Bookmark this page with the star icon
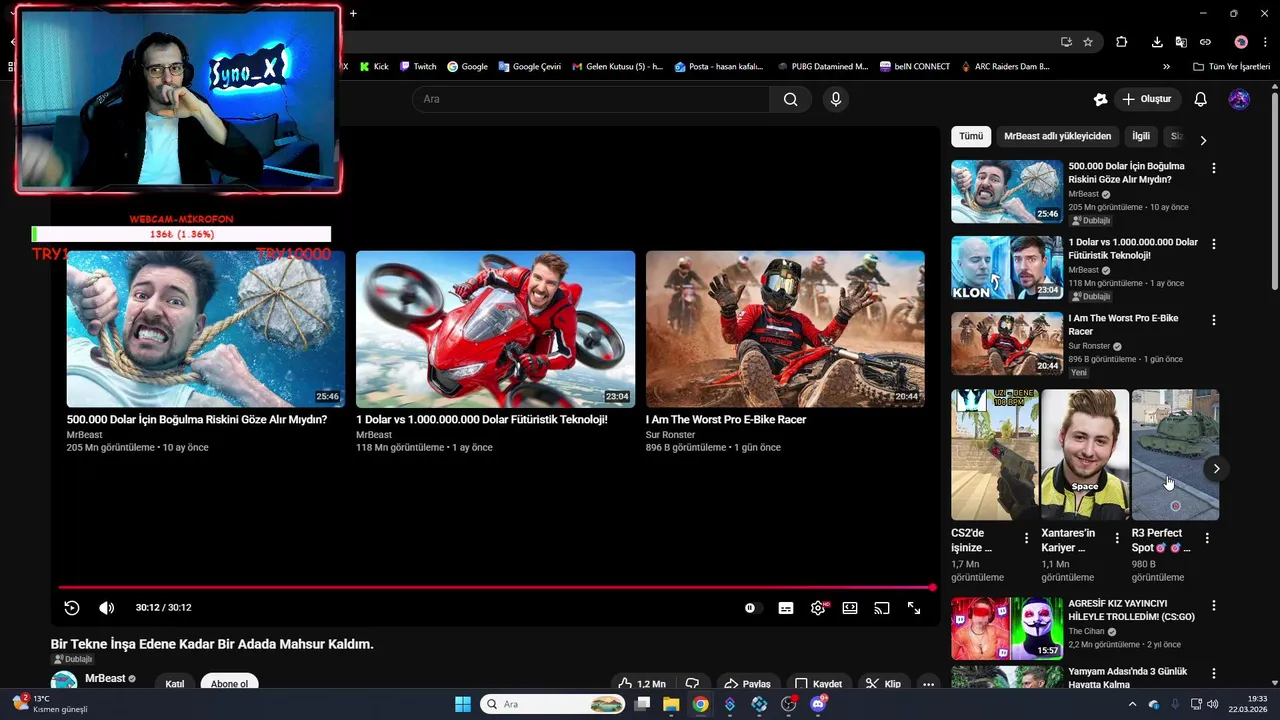 pos(1088,42)
